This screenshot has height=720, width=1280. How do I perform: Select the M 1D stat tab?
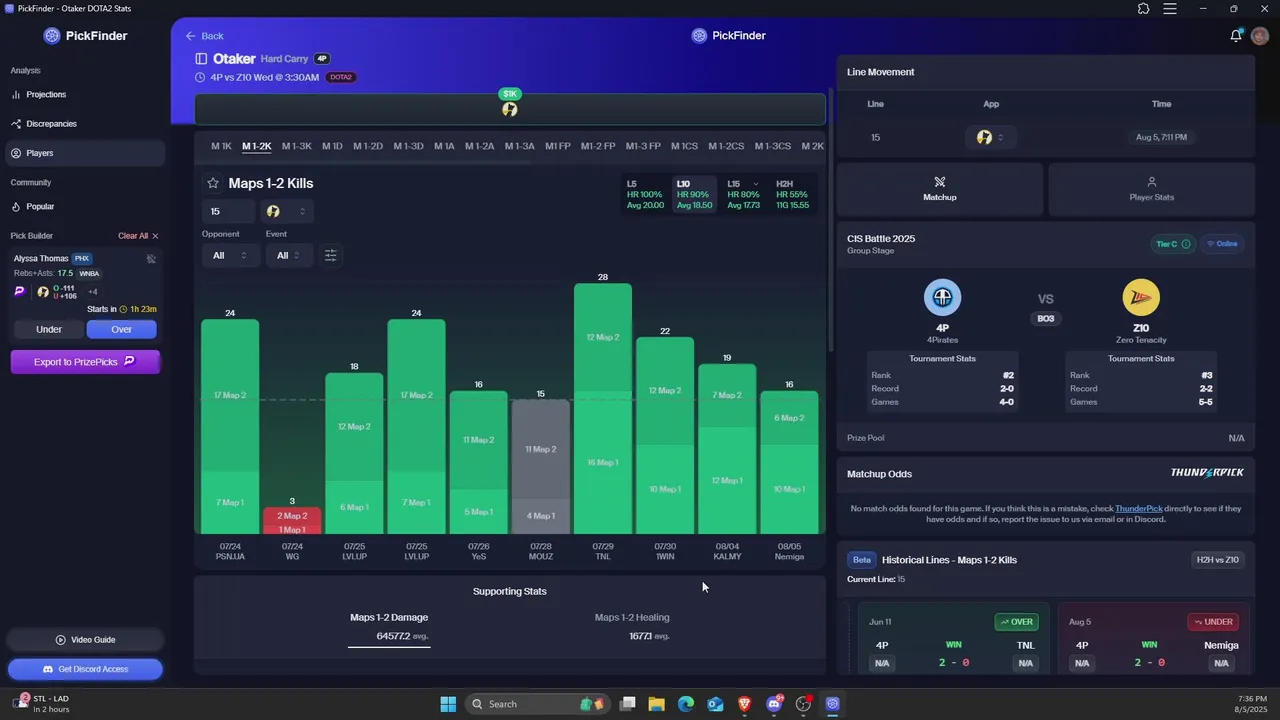point(332,146)
